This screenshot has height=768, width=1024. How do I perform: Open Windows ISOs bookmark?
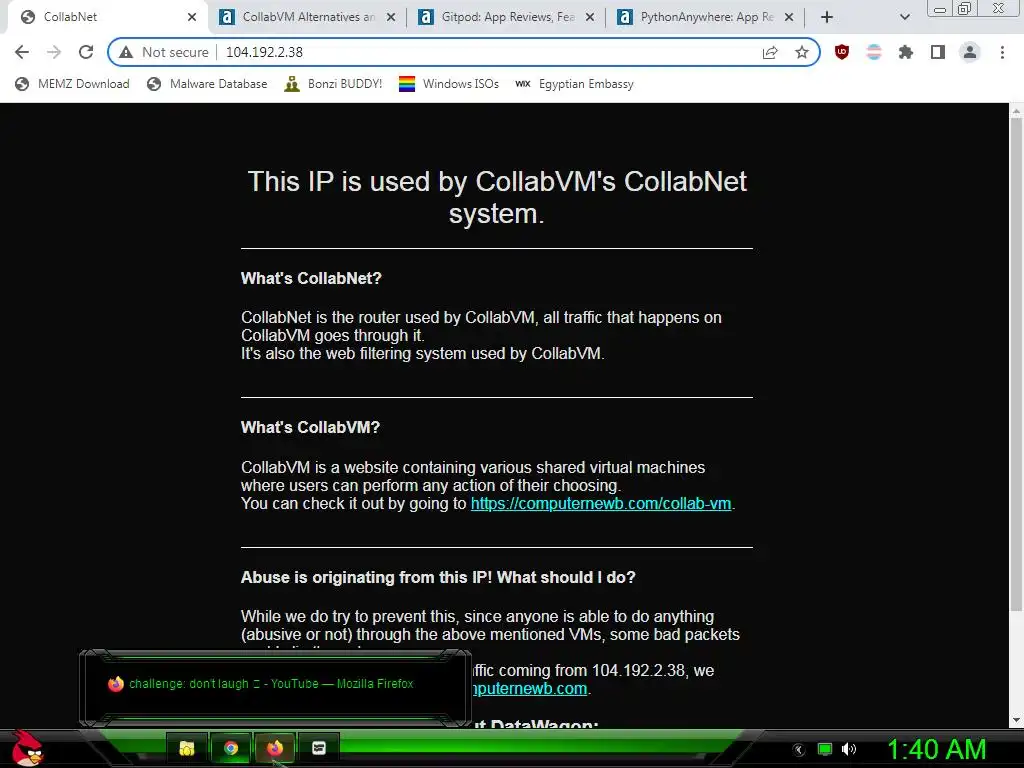(x=449, y=84)
